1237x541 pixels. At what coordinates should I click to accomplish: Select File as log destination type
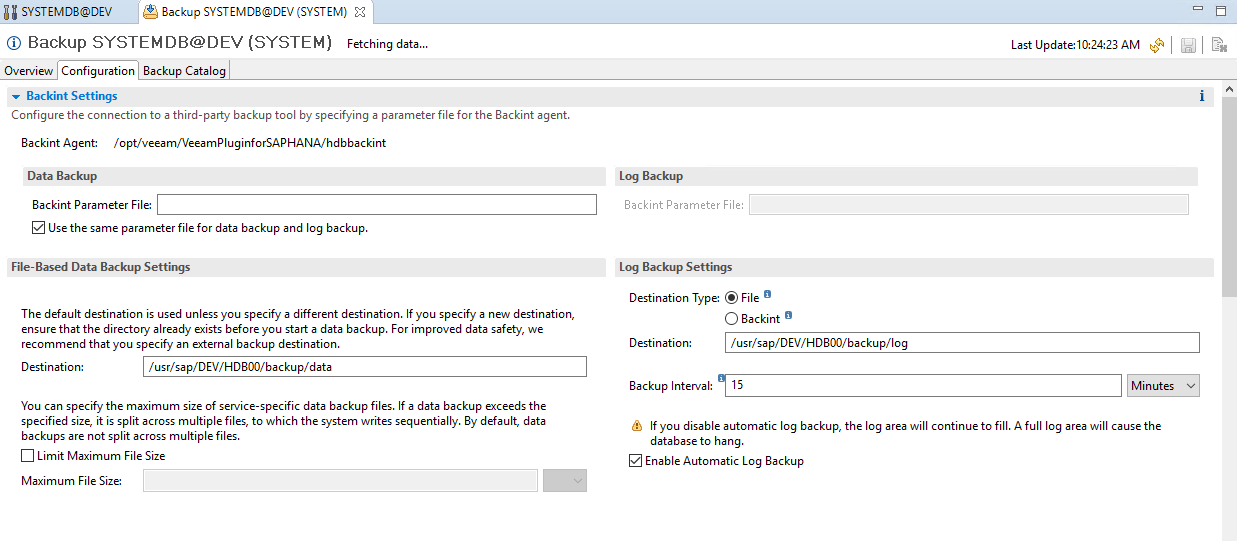(x=732, y=298)
